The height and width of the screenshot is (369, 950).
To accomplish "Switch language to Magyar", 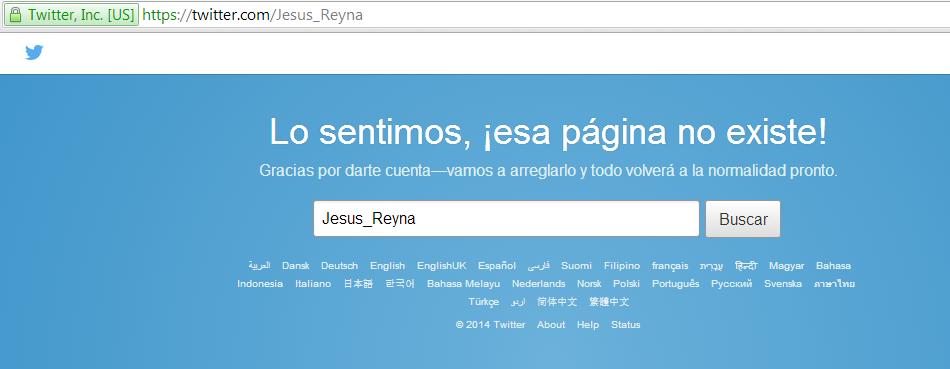I will pos(786,265).
